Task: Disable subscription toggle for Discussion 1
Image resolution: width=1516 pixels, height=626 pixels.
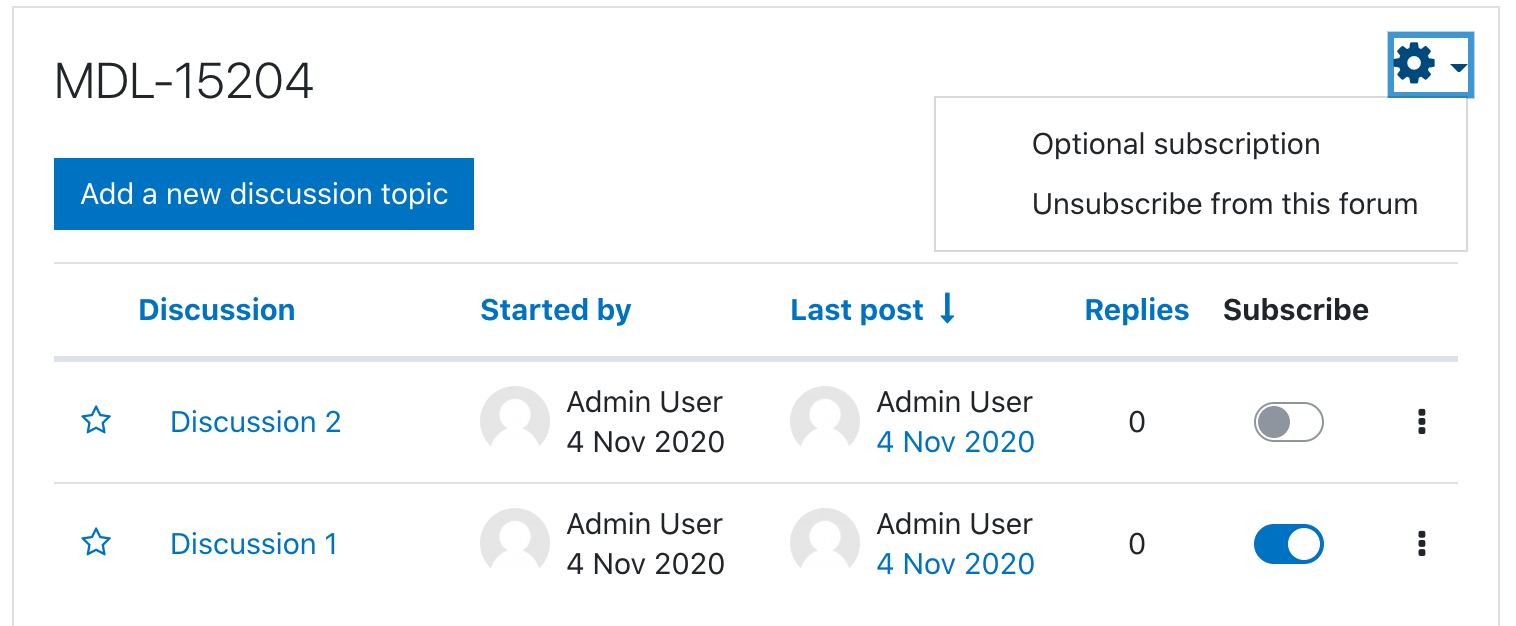Action: pyautogui.click(x=1288, y=544)
